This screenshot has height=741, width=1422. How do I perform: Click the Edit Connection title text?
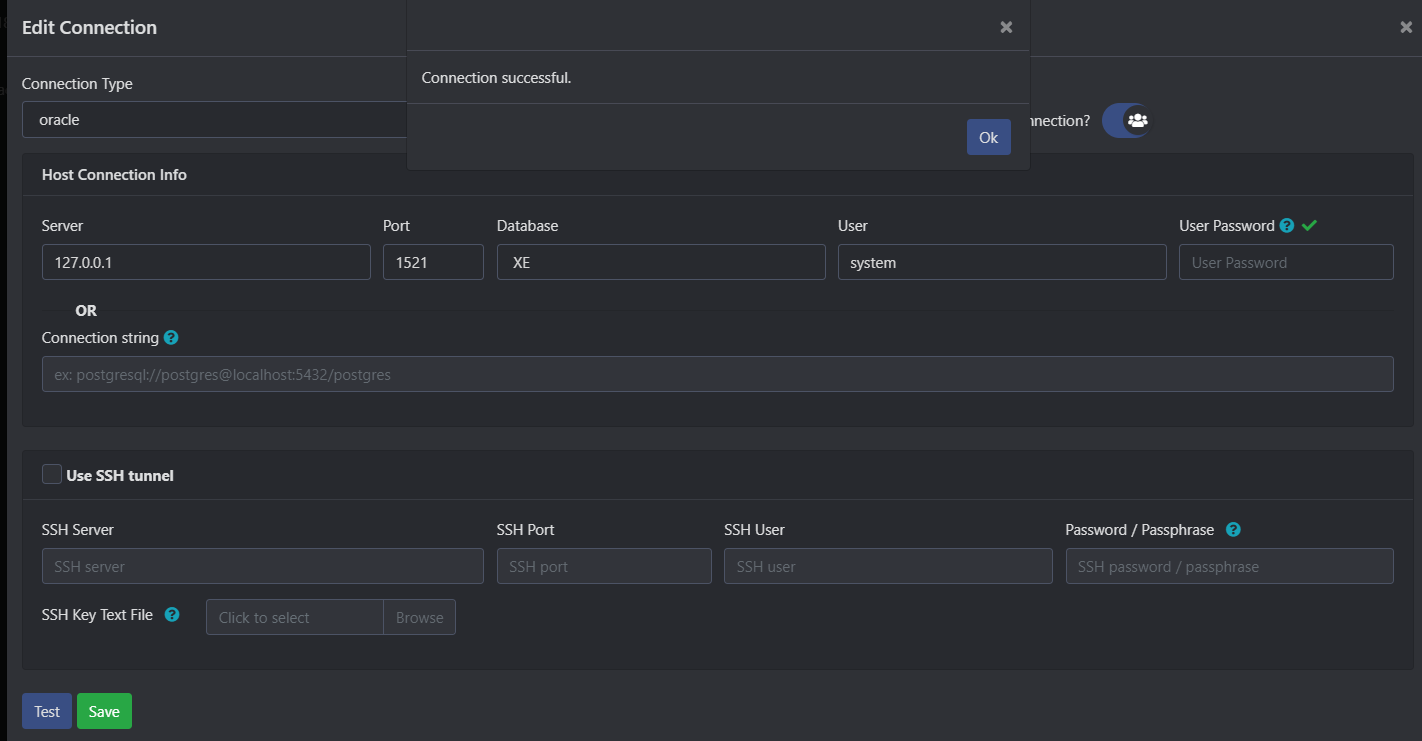coord(89,27)
